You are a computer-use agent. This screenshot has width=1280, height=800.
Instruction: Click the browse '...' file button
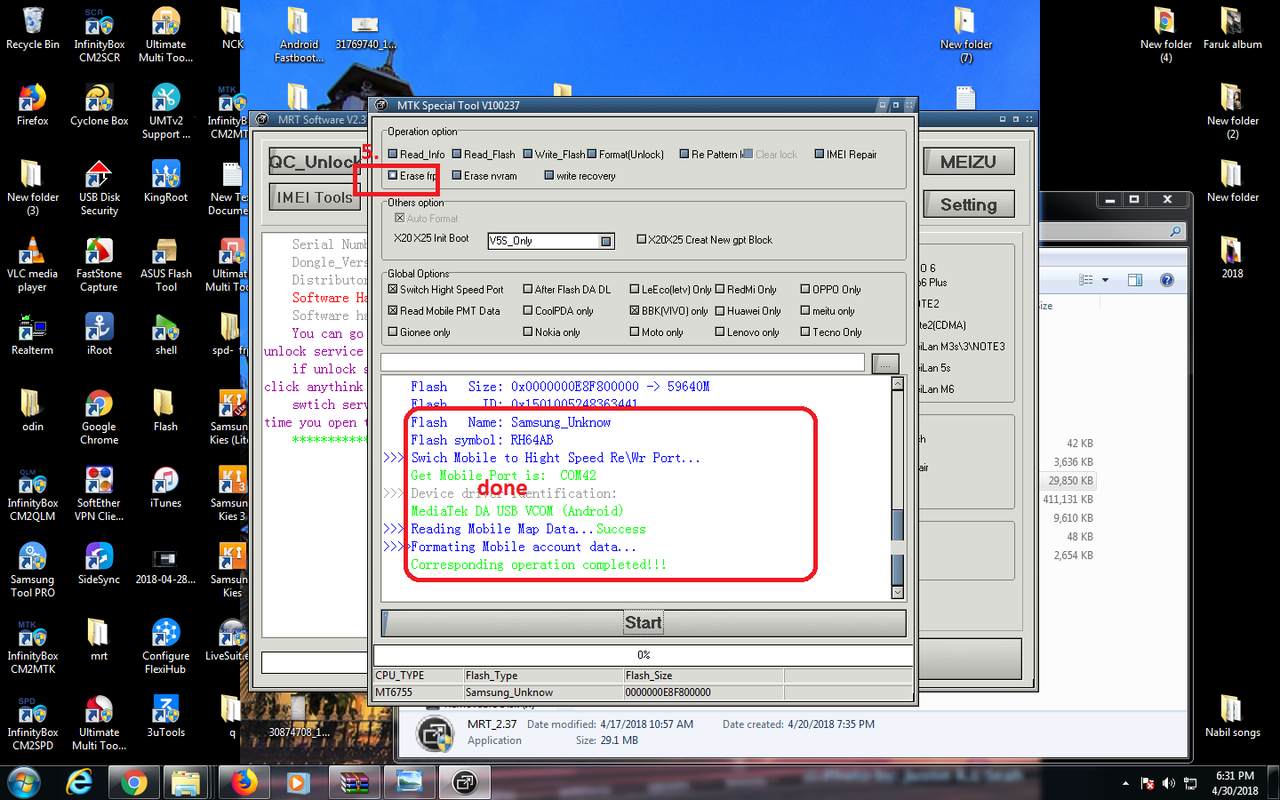tap(885, 364)
